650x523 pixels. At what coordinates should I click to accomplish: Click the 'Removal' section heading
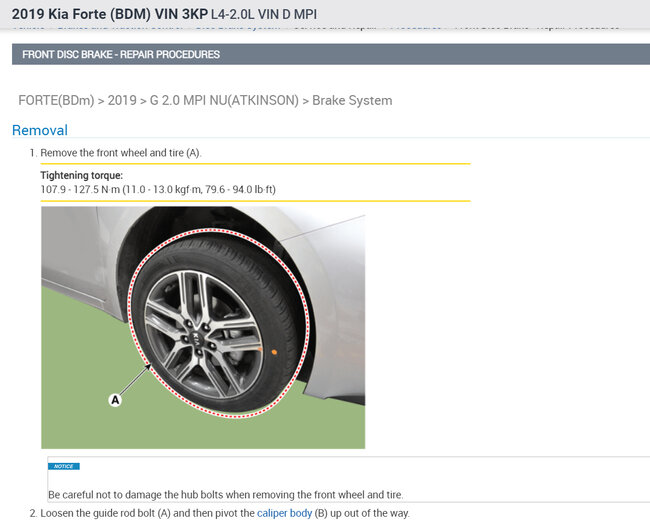[x=40, y=130]
